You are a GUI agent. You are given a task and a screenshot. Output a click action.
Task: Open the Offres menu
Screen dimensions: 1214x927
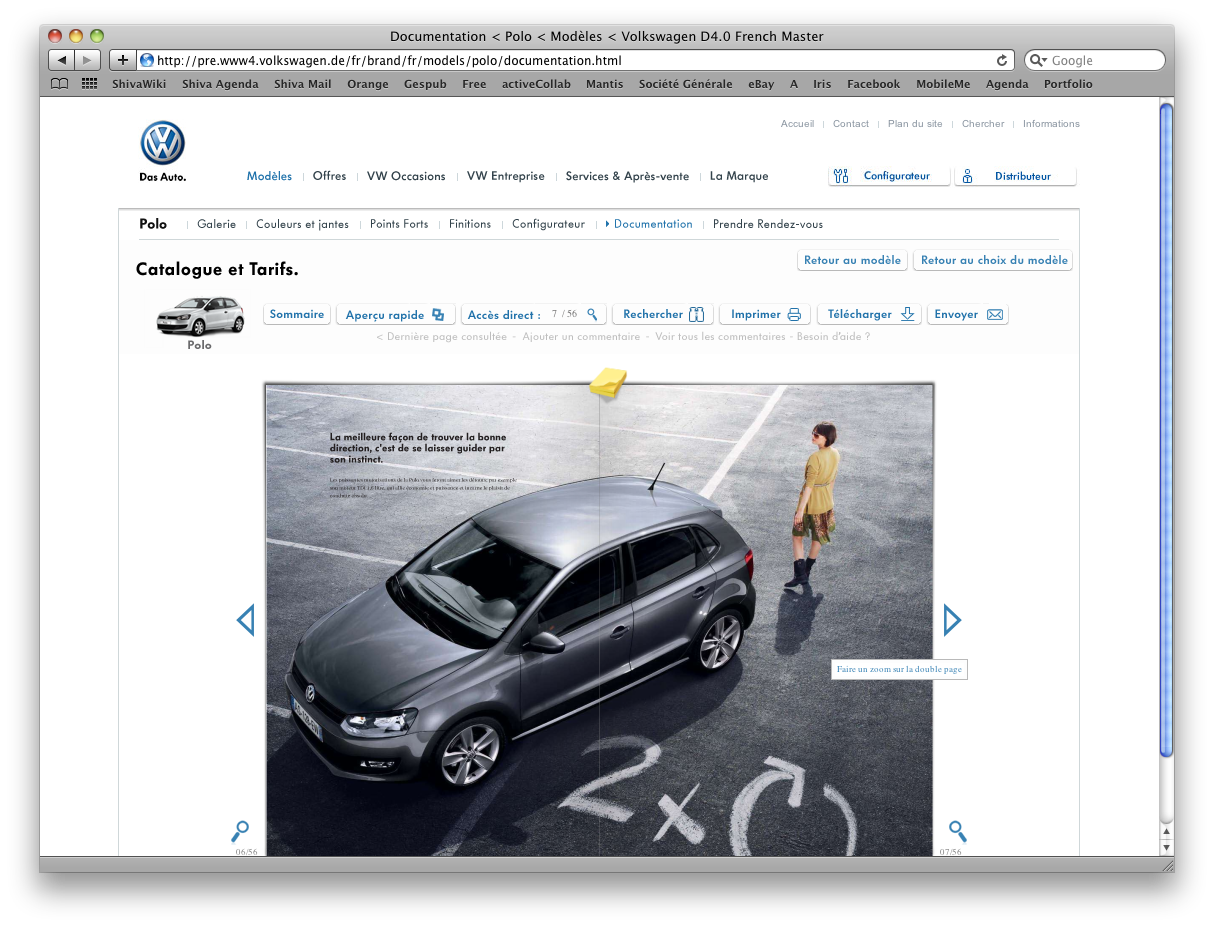[329, 176]
